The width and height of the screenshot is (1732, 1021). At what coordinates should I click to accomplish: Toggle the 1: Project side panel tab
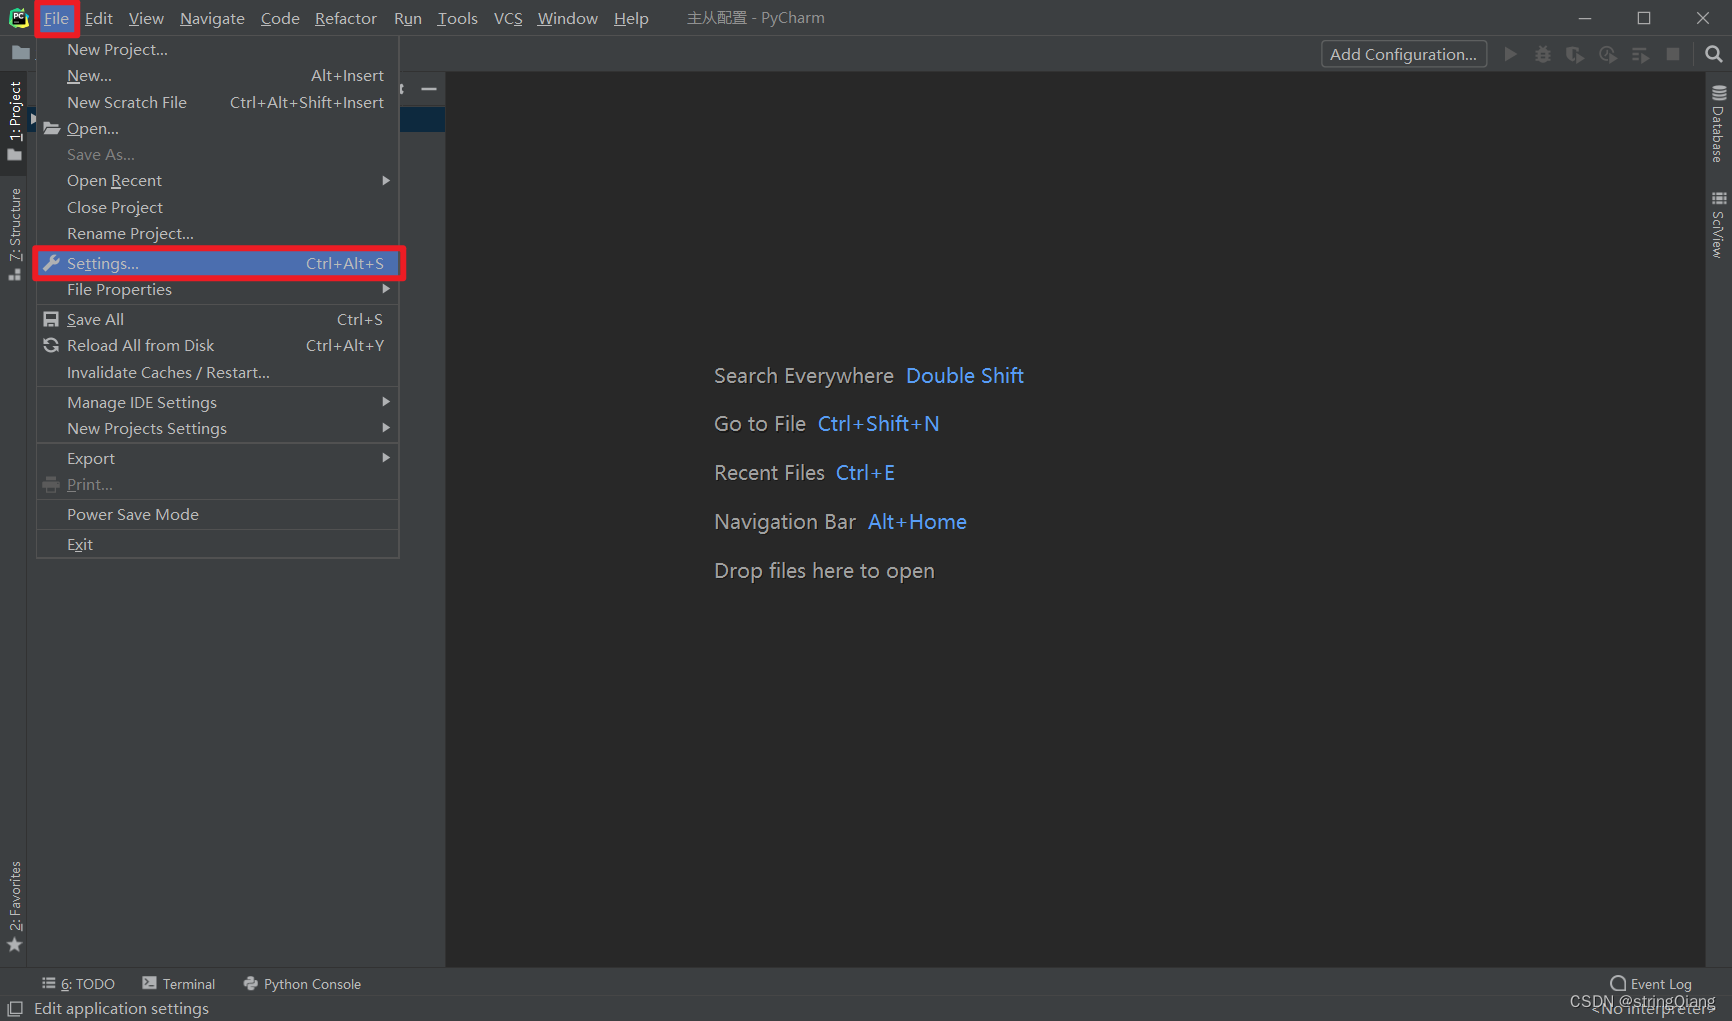(x=14, y=121)
